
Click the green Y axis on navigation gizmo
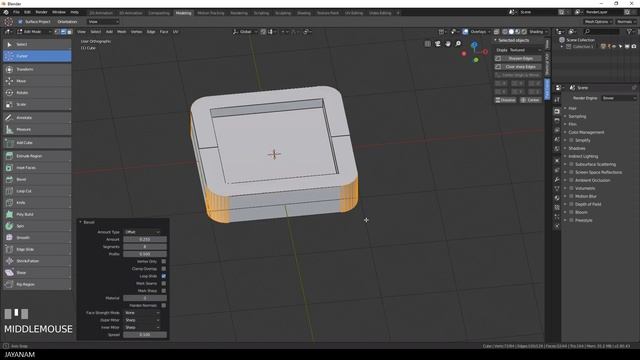tap(476, 60)
